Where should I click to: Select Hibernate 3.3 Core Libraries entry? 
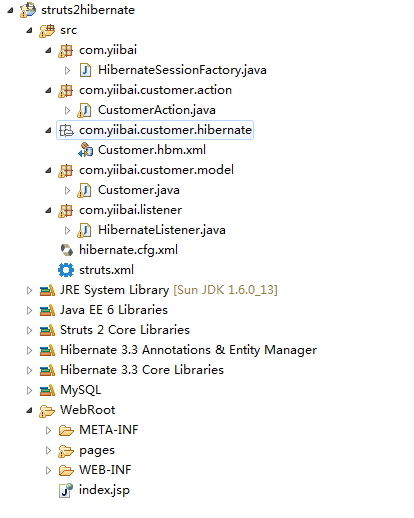142,370
